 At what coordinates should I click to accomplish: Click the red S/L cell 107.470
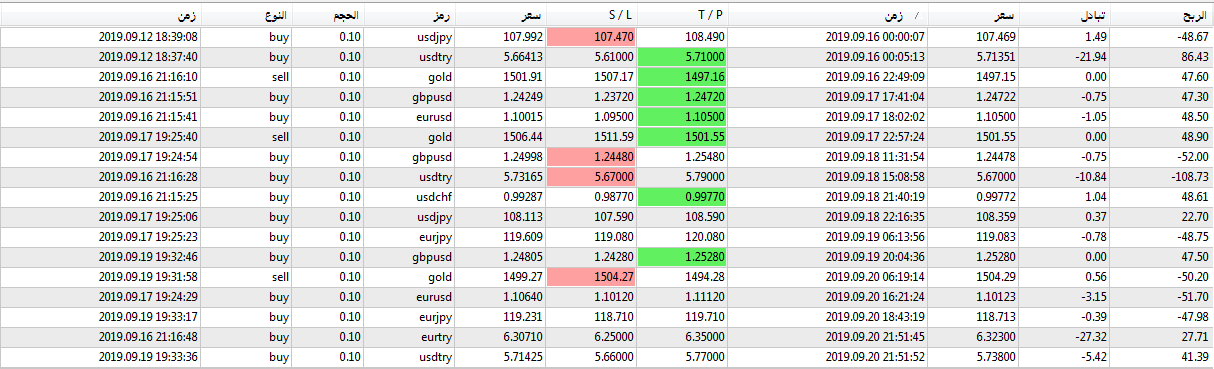(592, 37)
